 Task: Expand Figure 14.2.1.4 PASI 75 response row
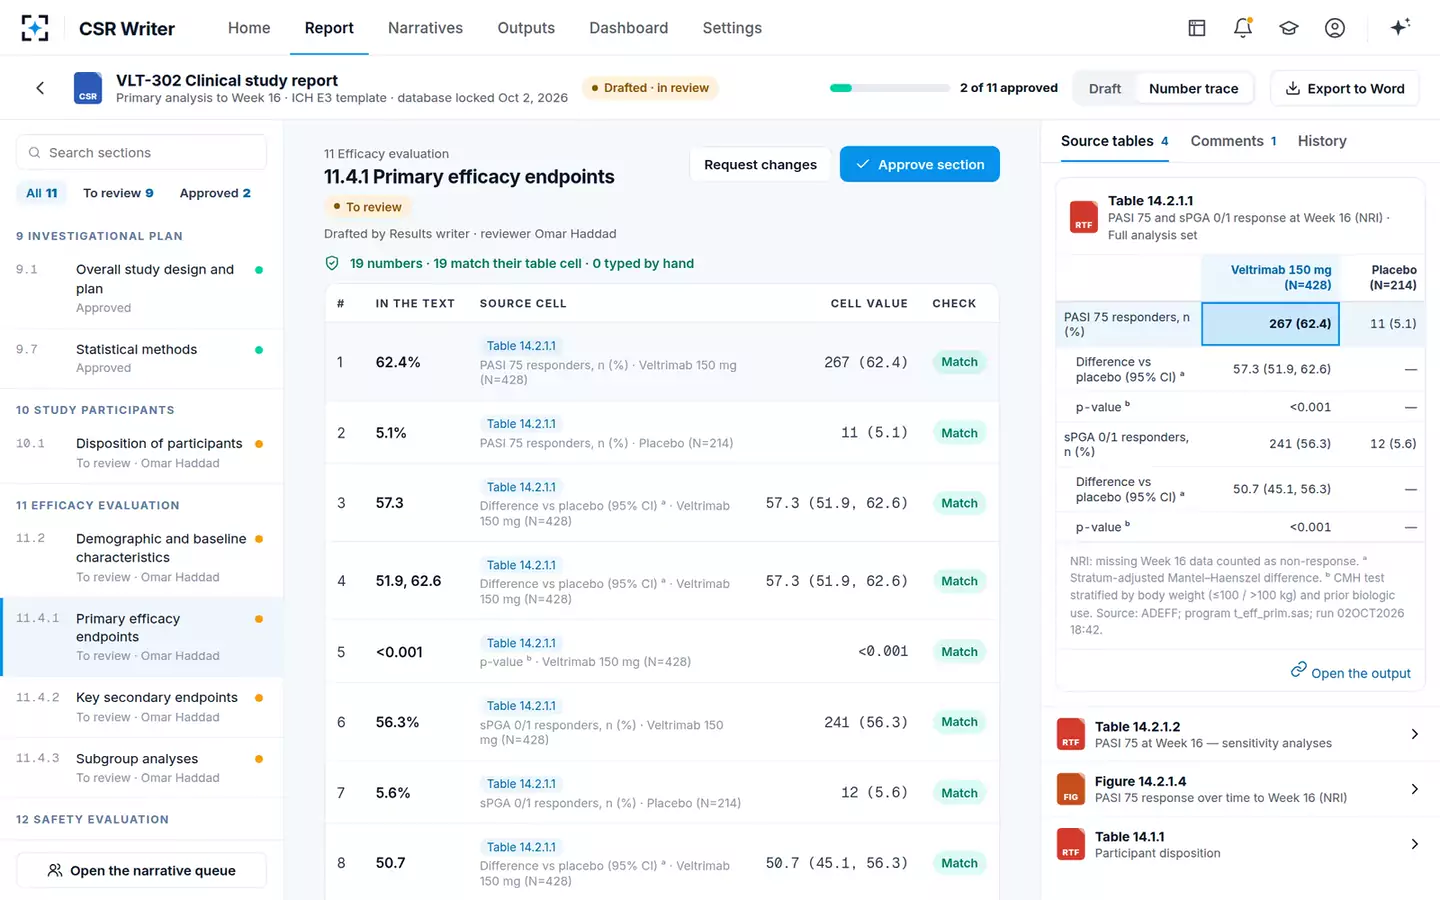coord(1240,789)
